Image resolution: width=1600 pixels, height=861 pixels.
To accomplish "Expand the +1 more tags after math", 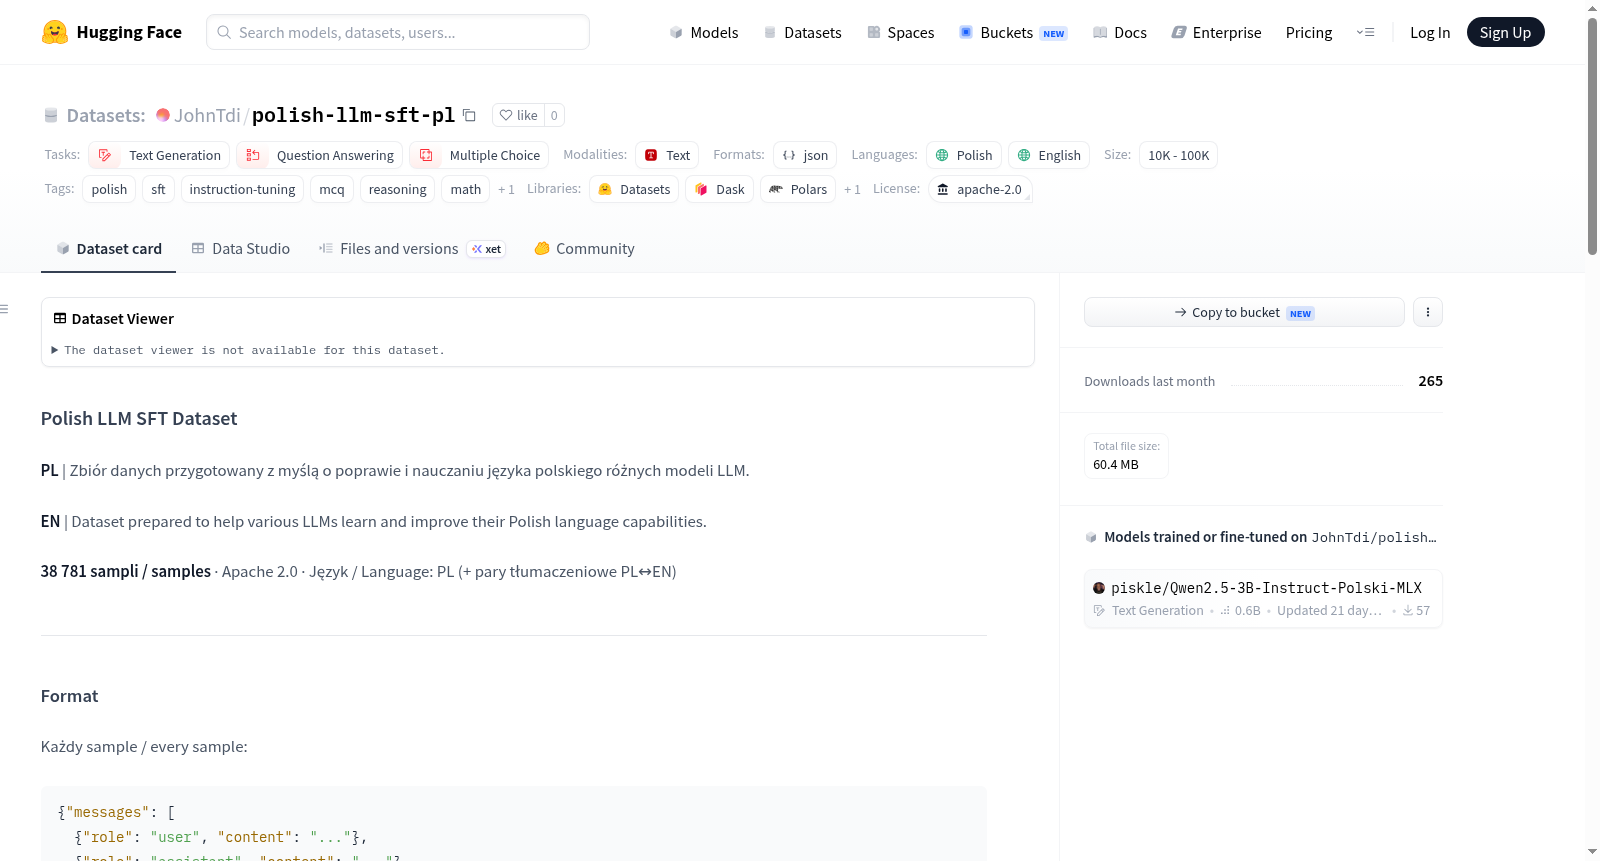I will [x=506, y=190].
